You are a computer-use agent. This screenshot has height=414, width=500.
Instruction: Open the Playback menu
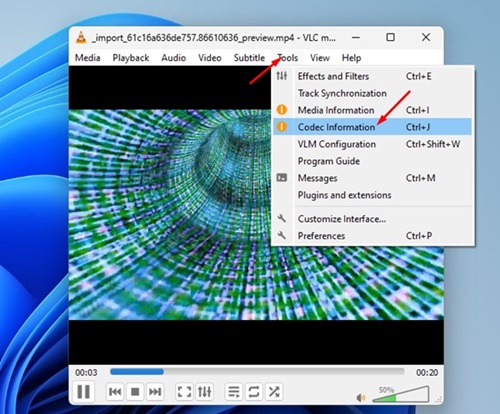pyautogui.click(x=131, y=58)
